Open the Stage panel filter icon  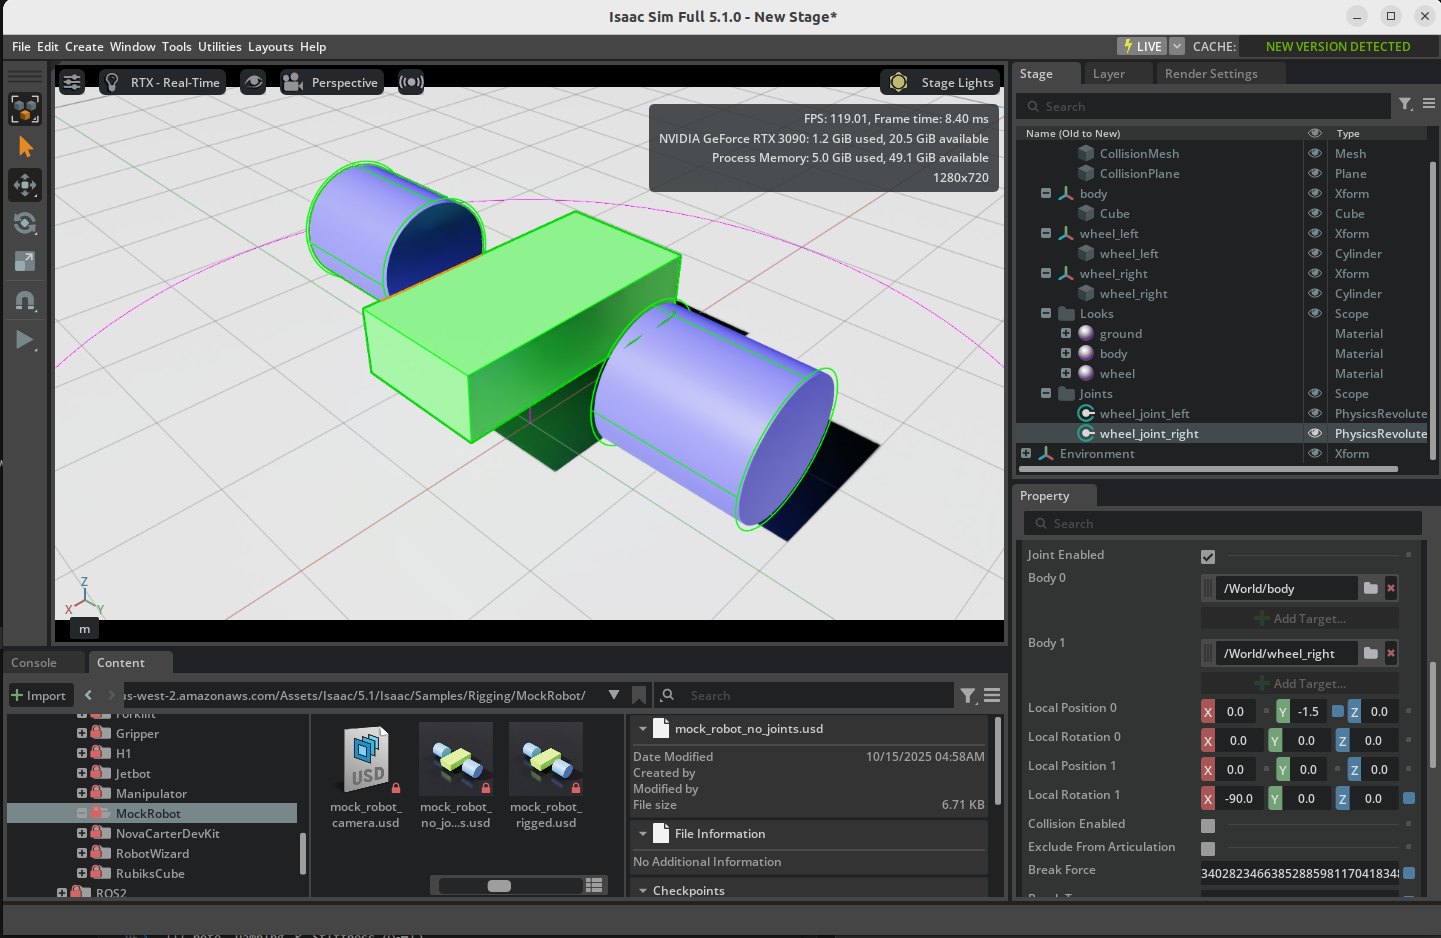click(x=1405, y=104)
